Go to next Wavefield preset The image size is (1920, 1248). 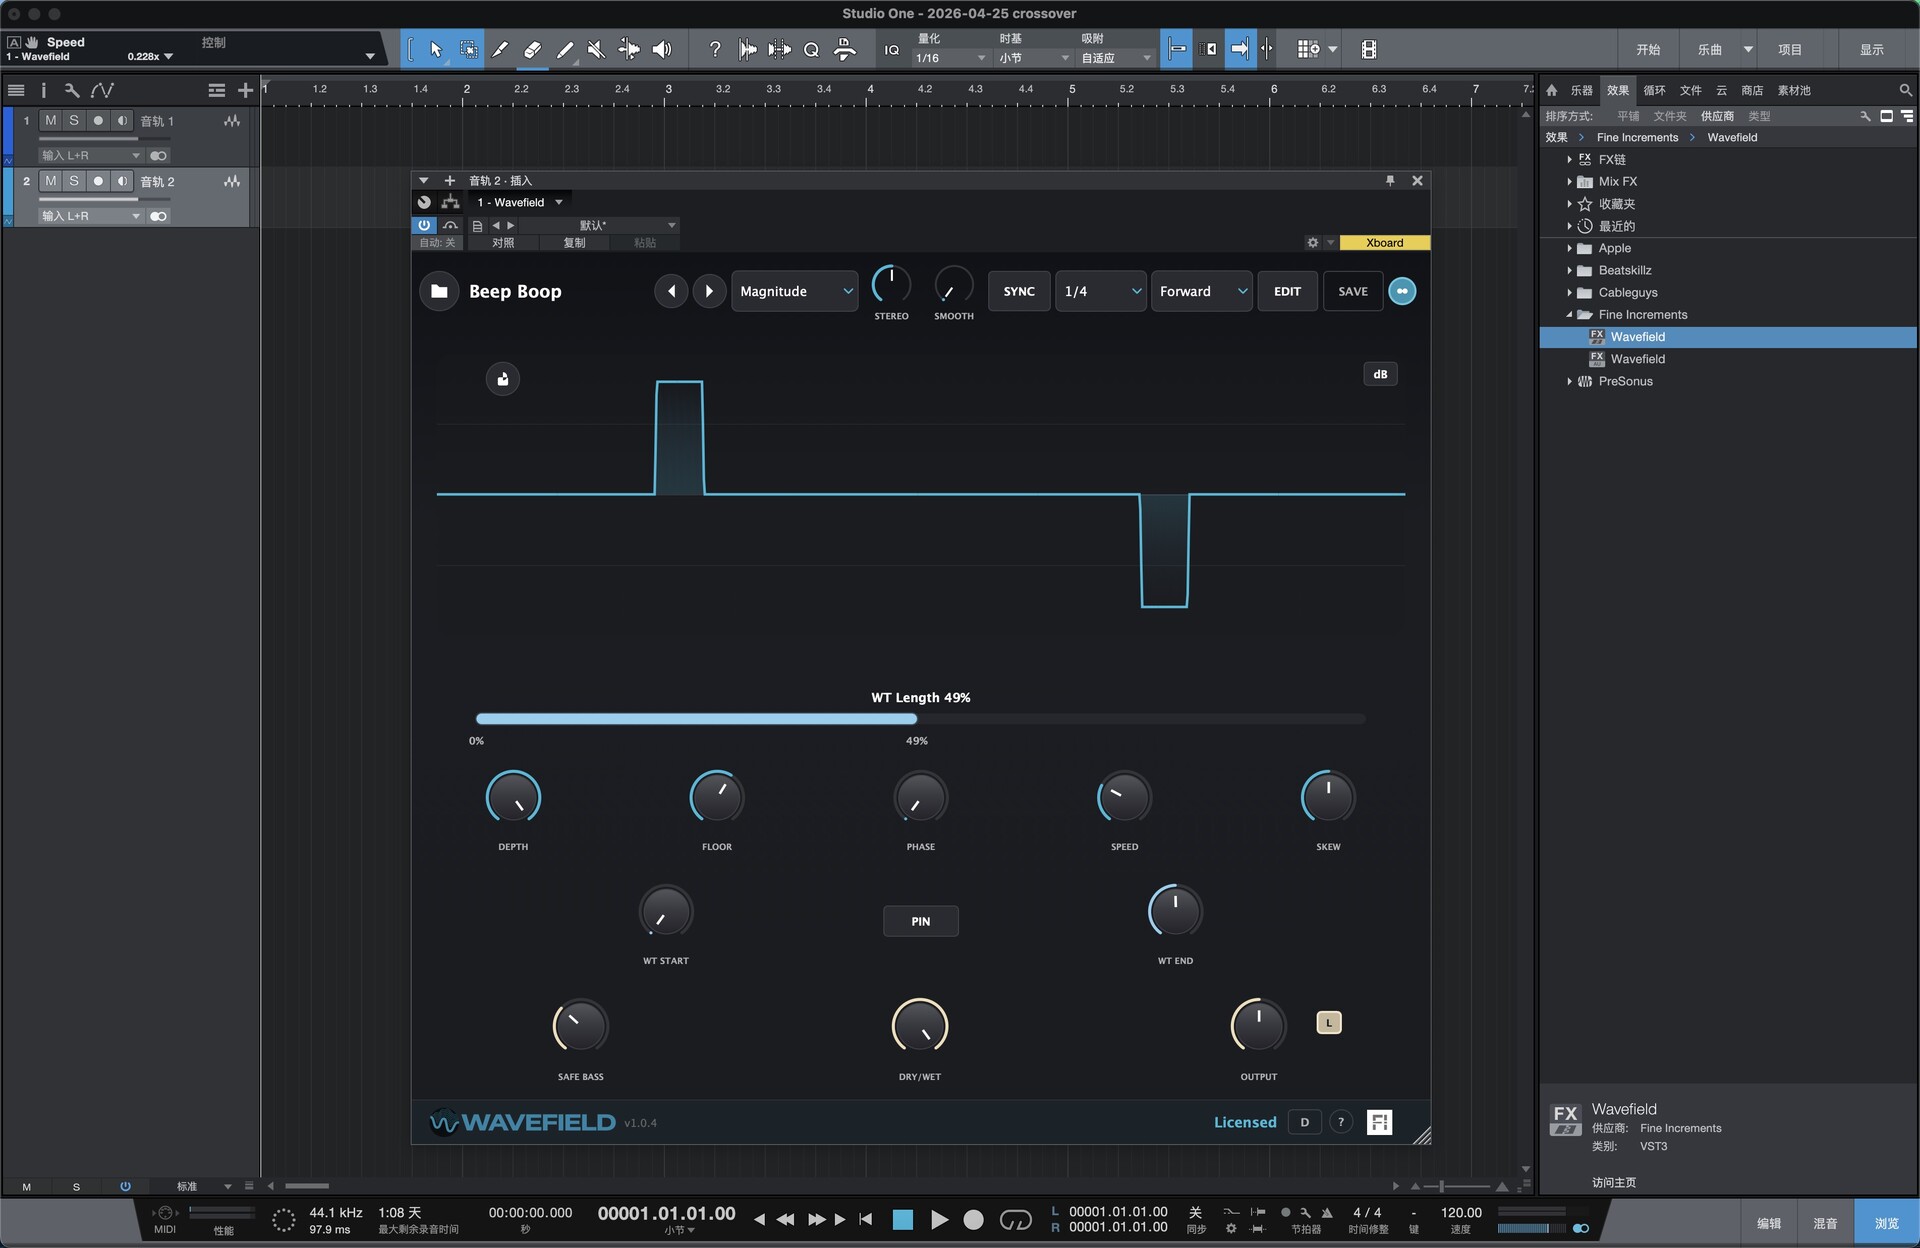[709, 291]
